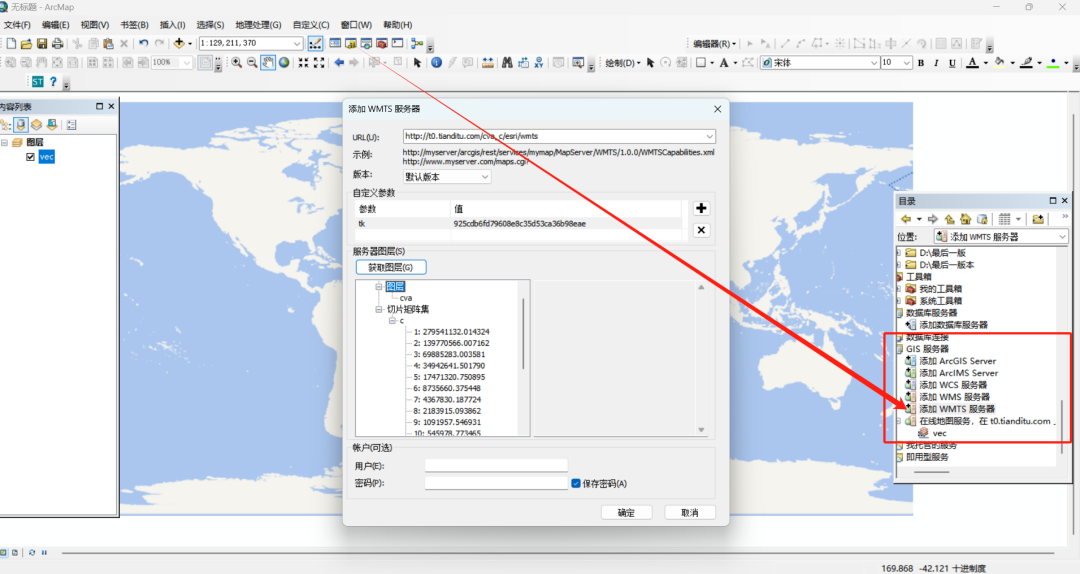Toggle the 保存密码 checkbox

[576, 483]
